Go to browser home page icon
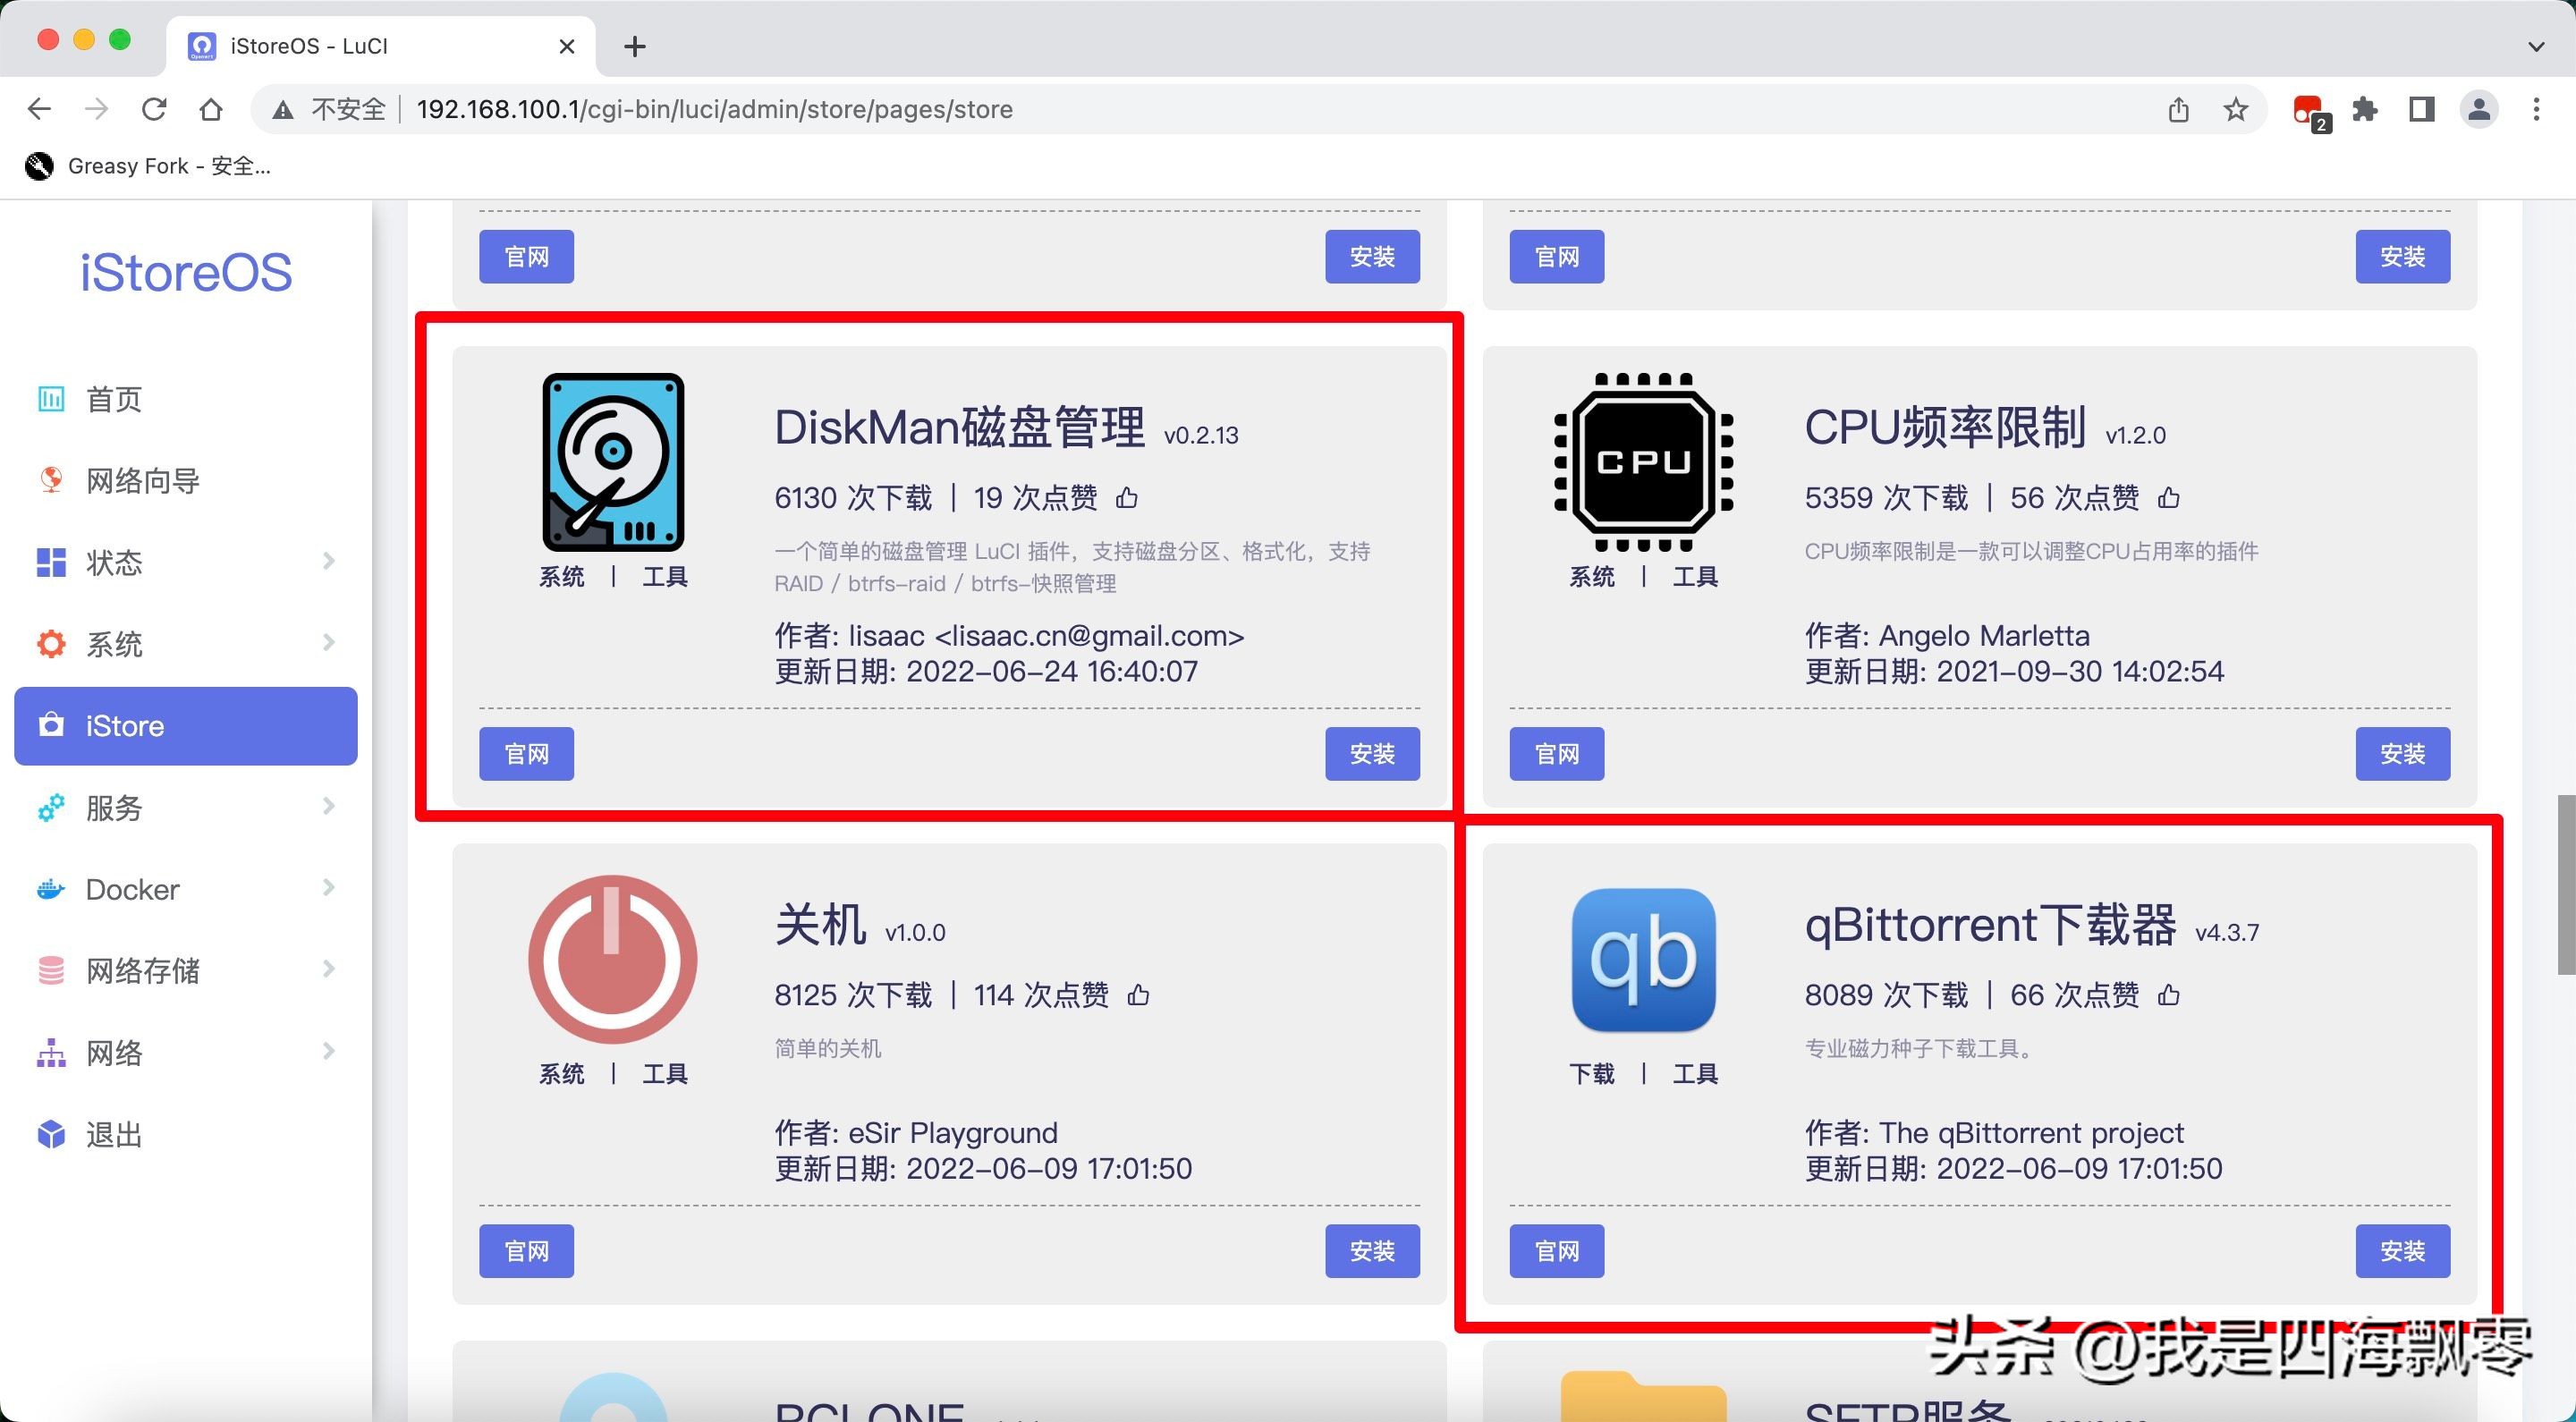 (x=211, y=109)
